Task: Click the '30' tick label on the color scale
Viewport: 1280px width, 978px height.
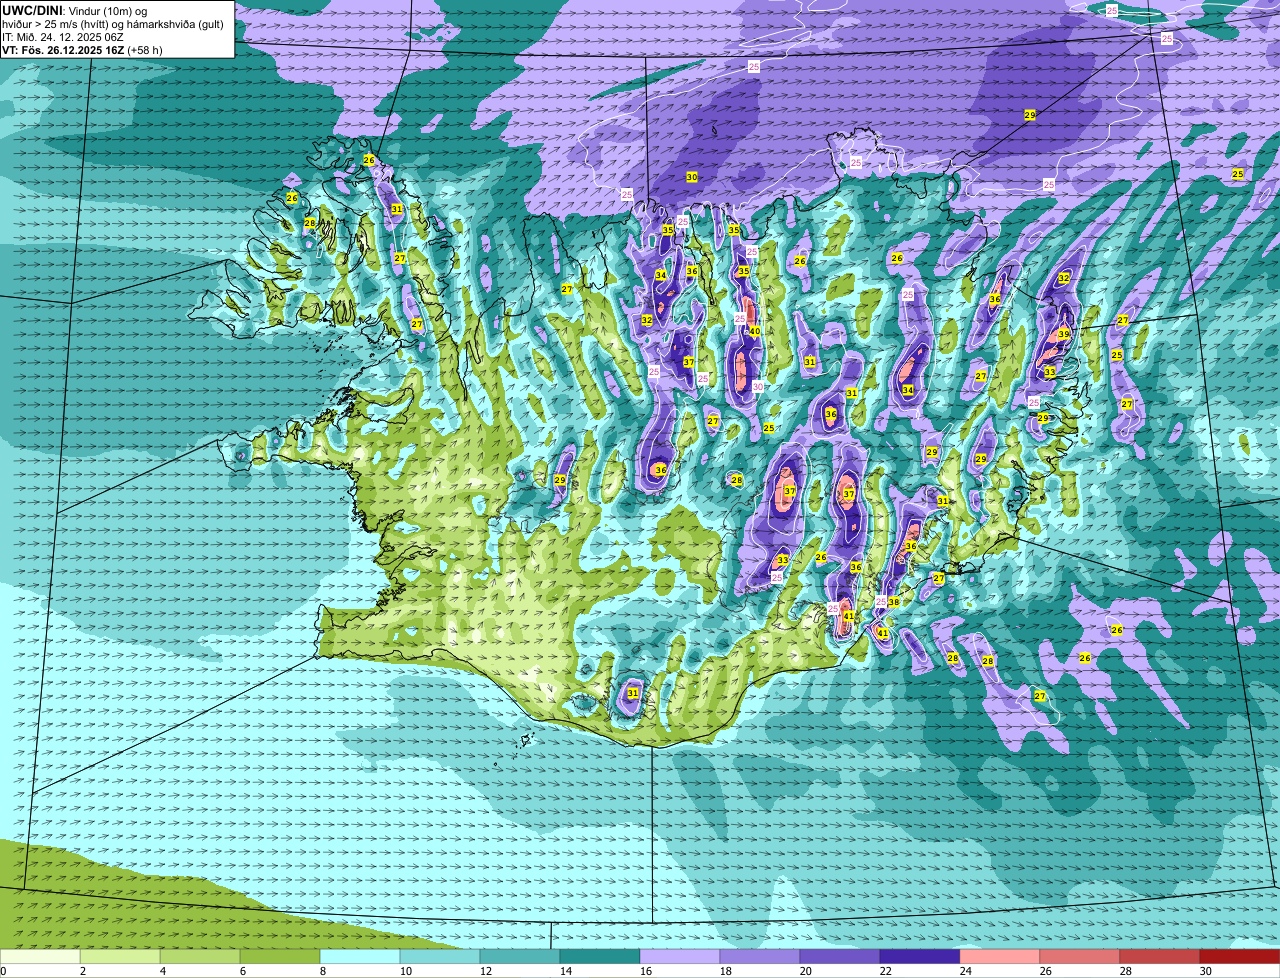Action: click(x=1205, y=971)
